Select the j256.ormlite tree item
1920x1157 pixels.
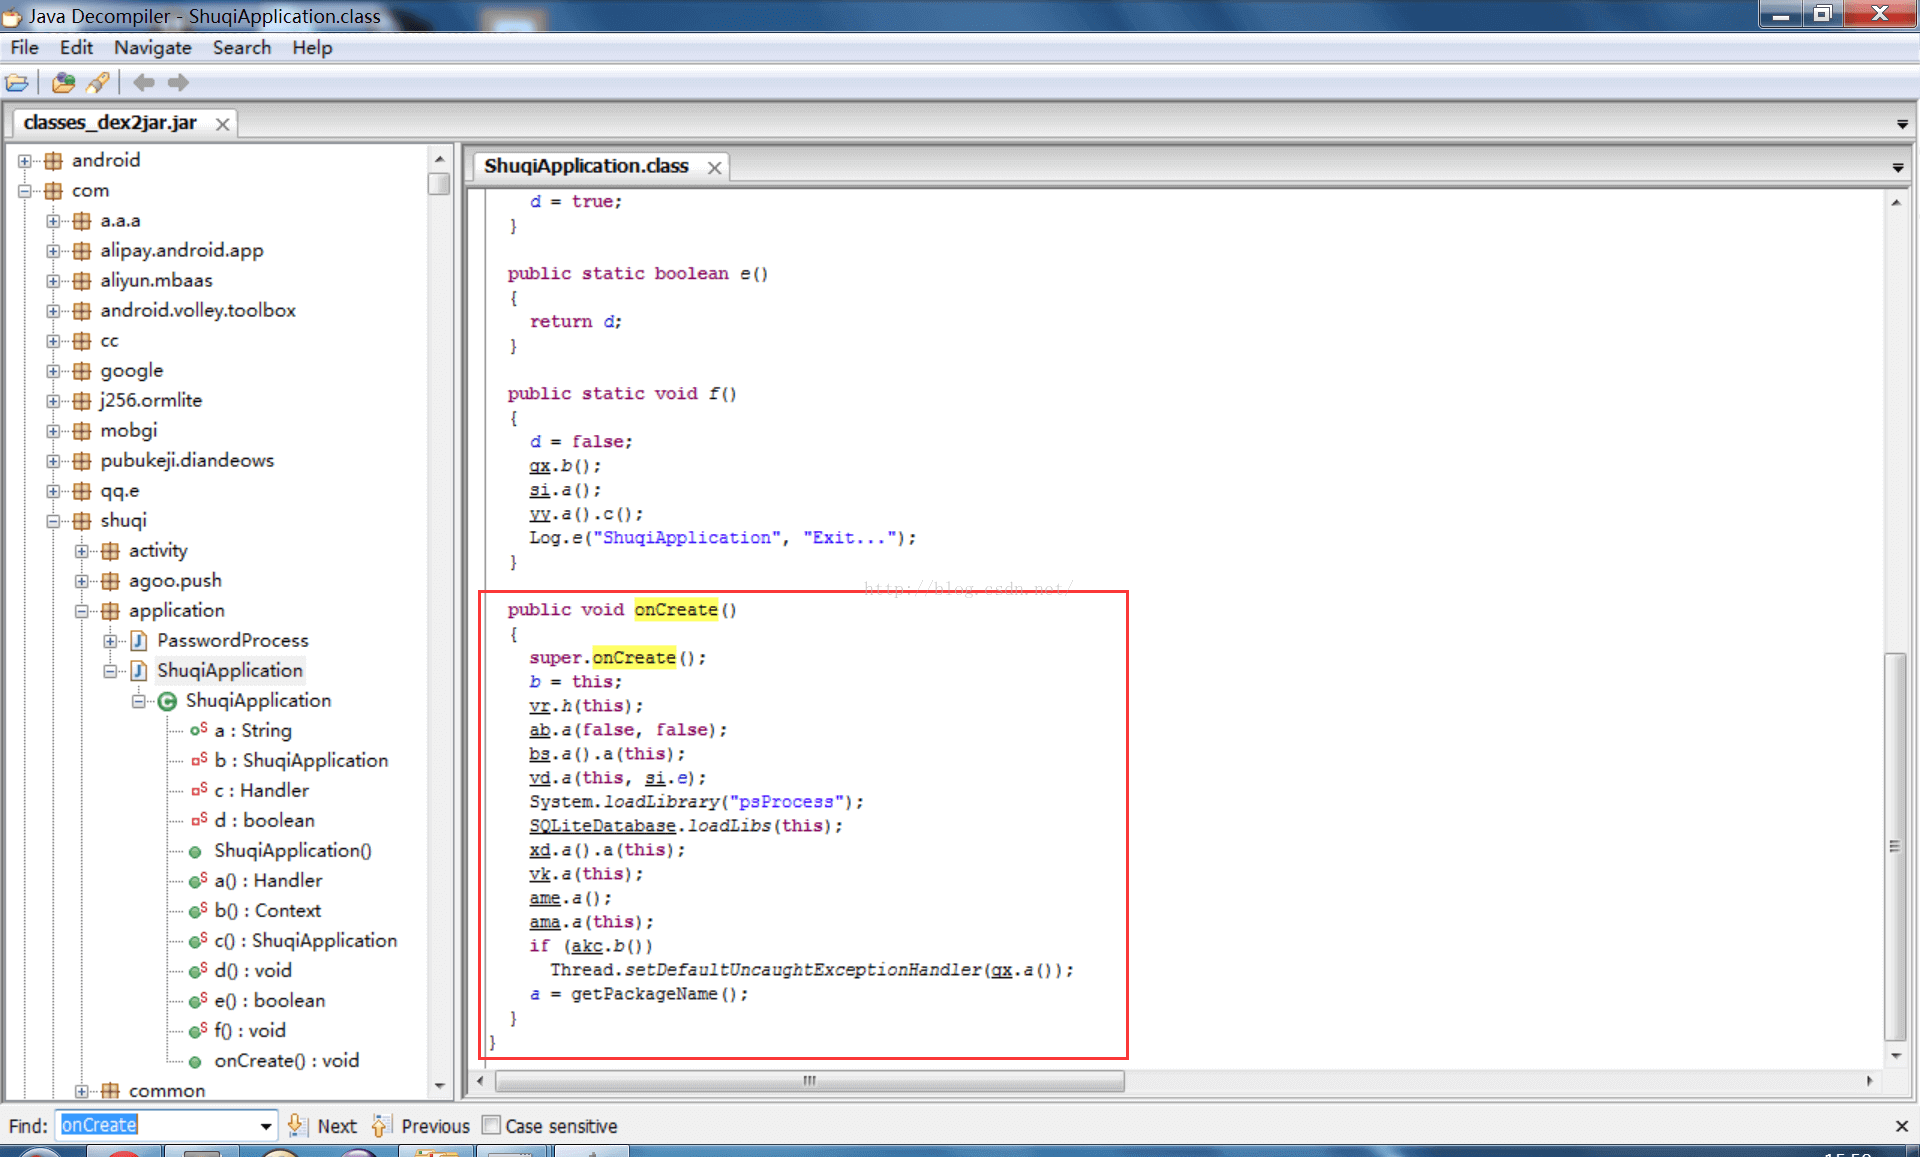tap(151, 401)
